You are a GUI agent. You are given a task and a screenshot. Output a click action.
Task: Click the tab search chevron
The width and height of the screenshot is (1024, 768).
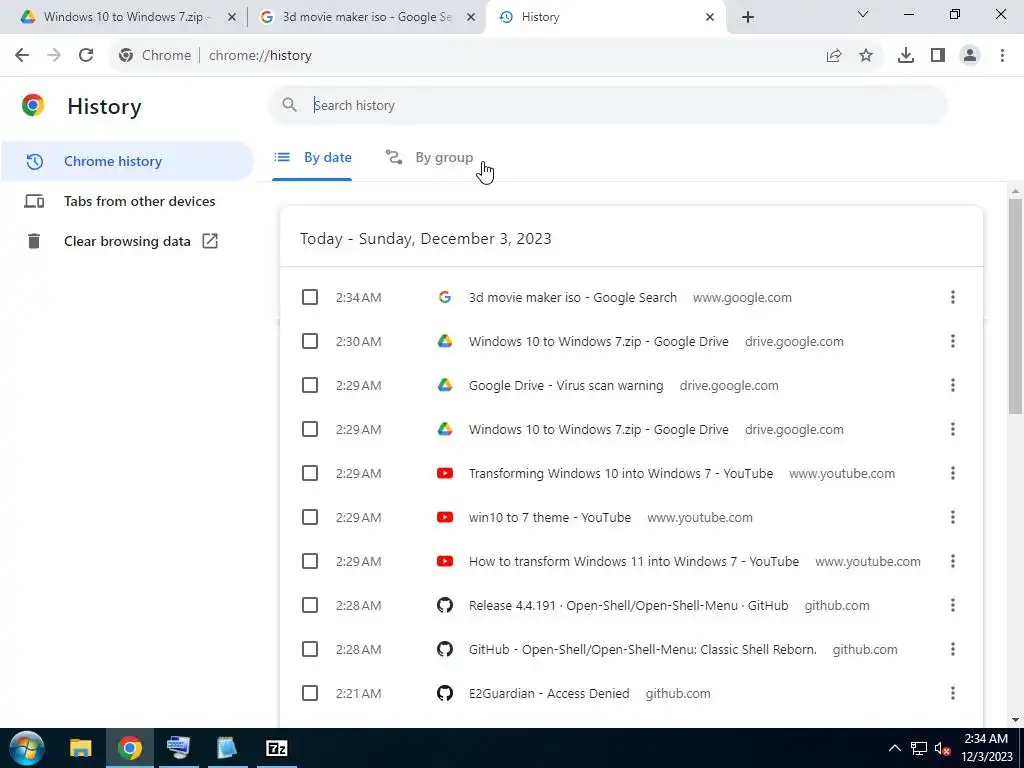(x=863, y=14)
